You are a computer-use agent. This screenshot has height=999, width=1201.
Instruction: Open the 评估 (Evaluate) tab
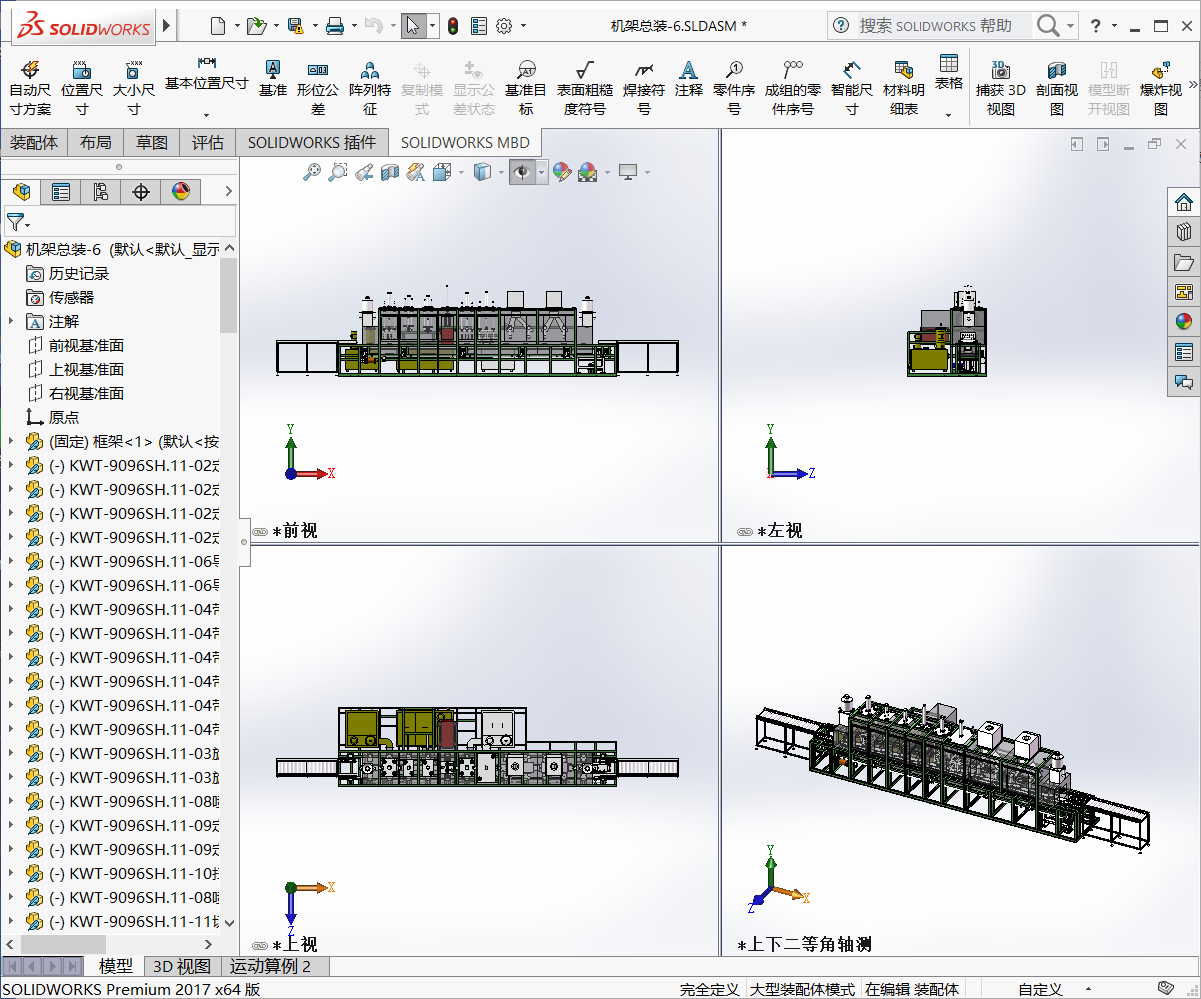pyautogui.click(x=207, y=142)
